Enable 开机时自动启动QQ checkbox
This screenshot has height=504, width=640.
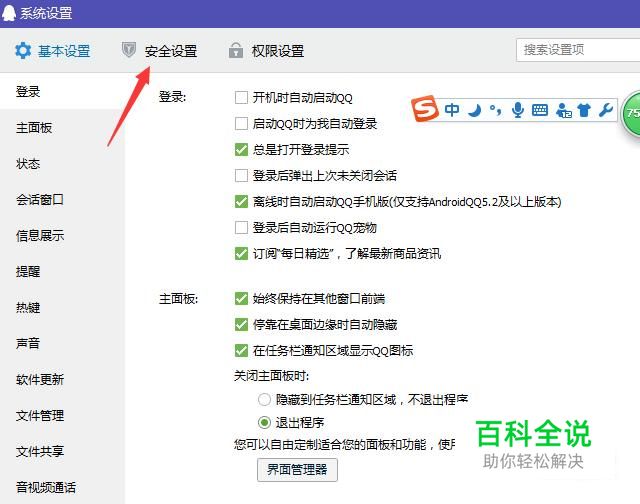241,98
